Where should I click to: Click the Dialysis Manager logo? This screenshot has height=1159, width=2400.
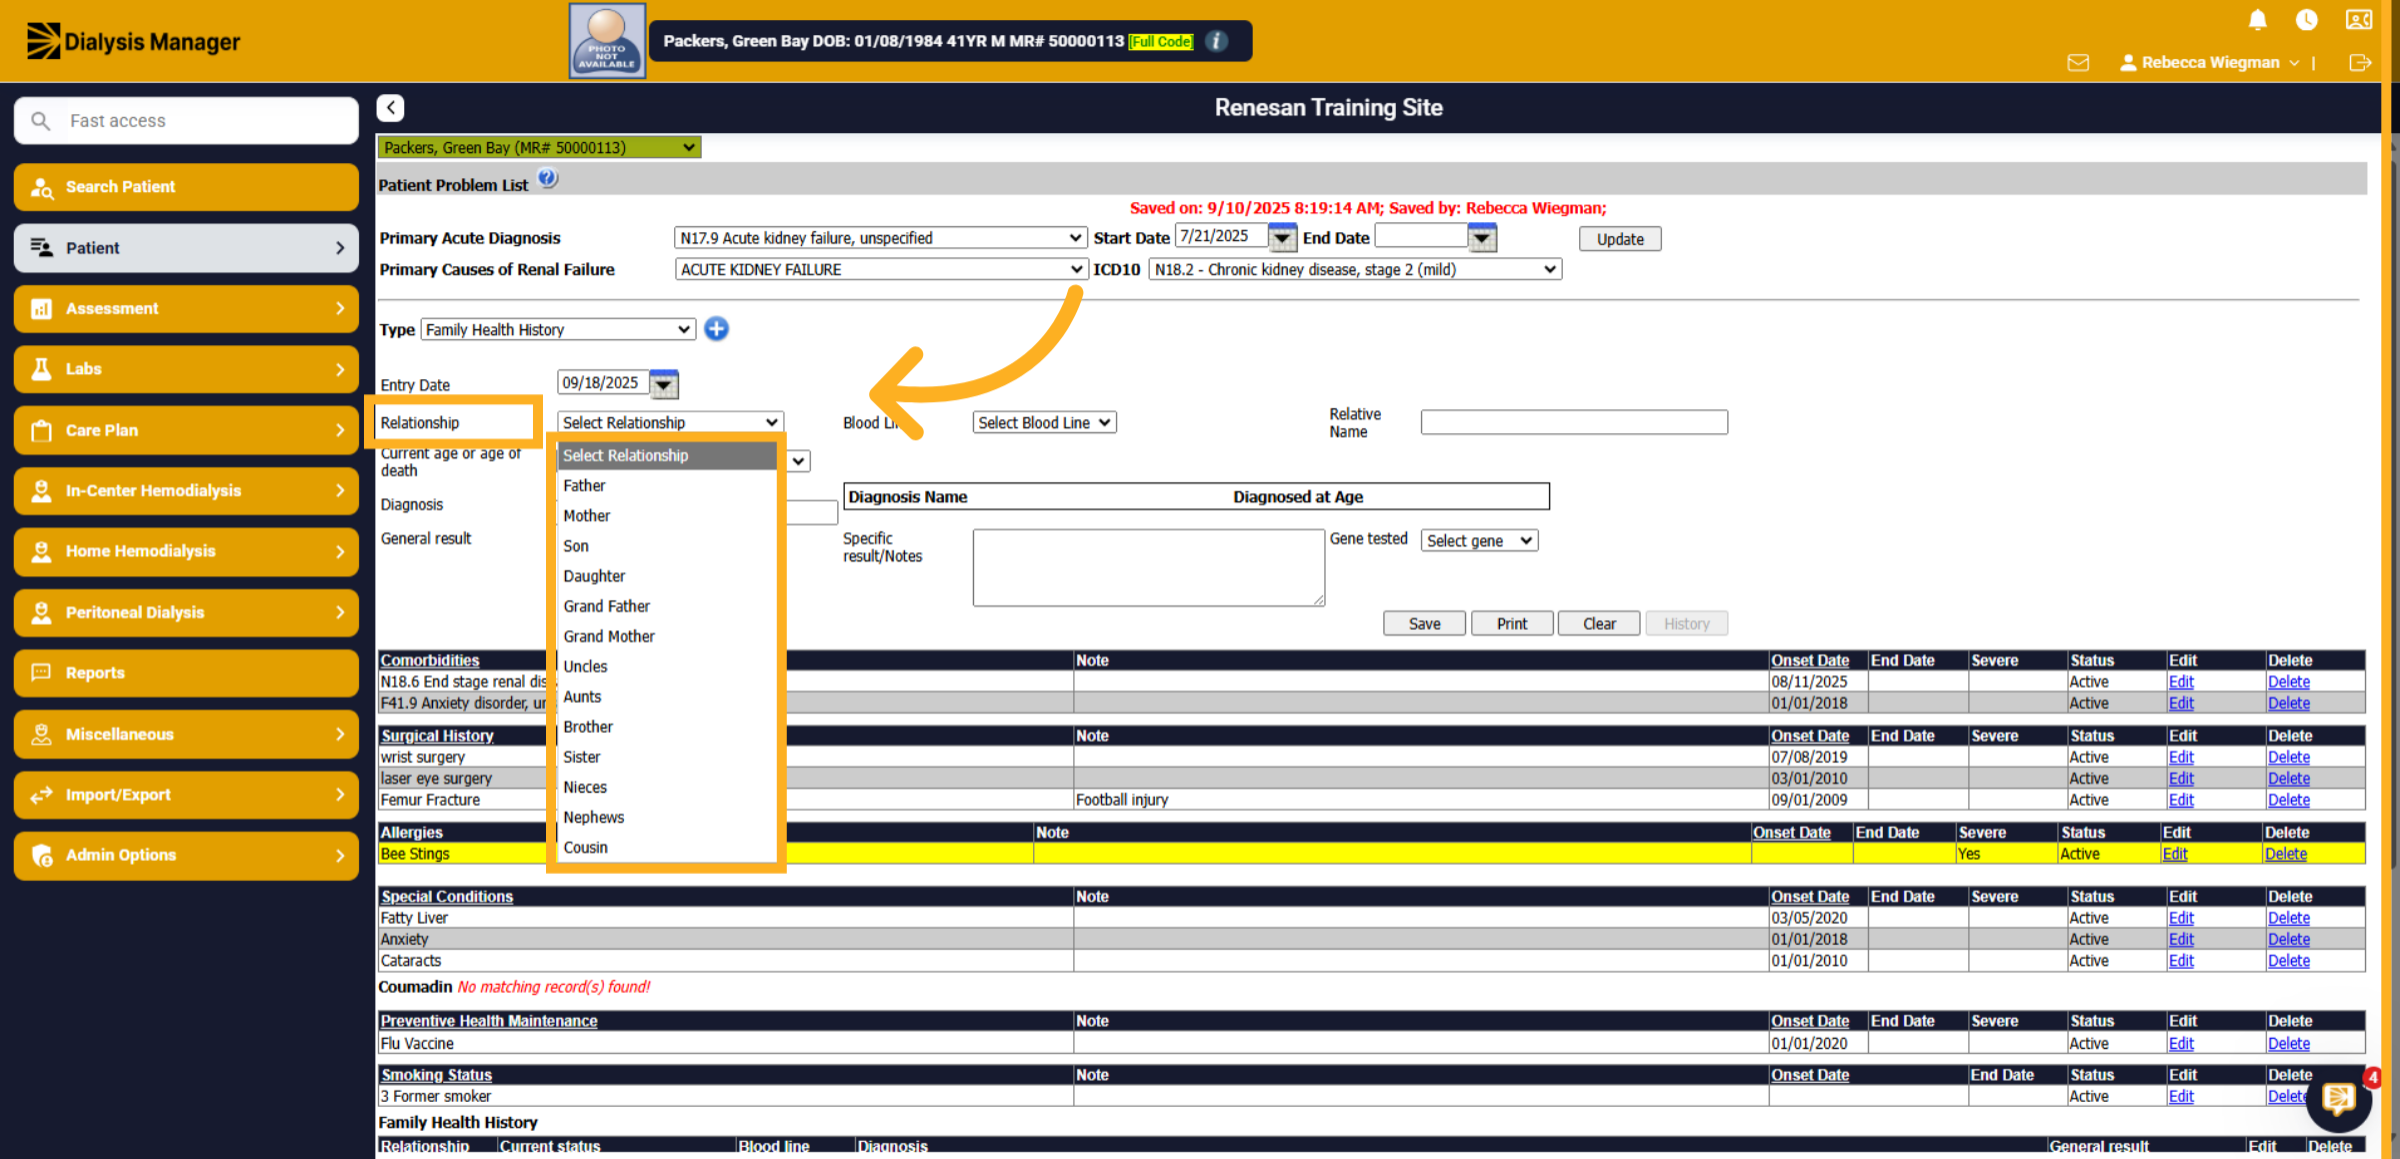point(133,41)
